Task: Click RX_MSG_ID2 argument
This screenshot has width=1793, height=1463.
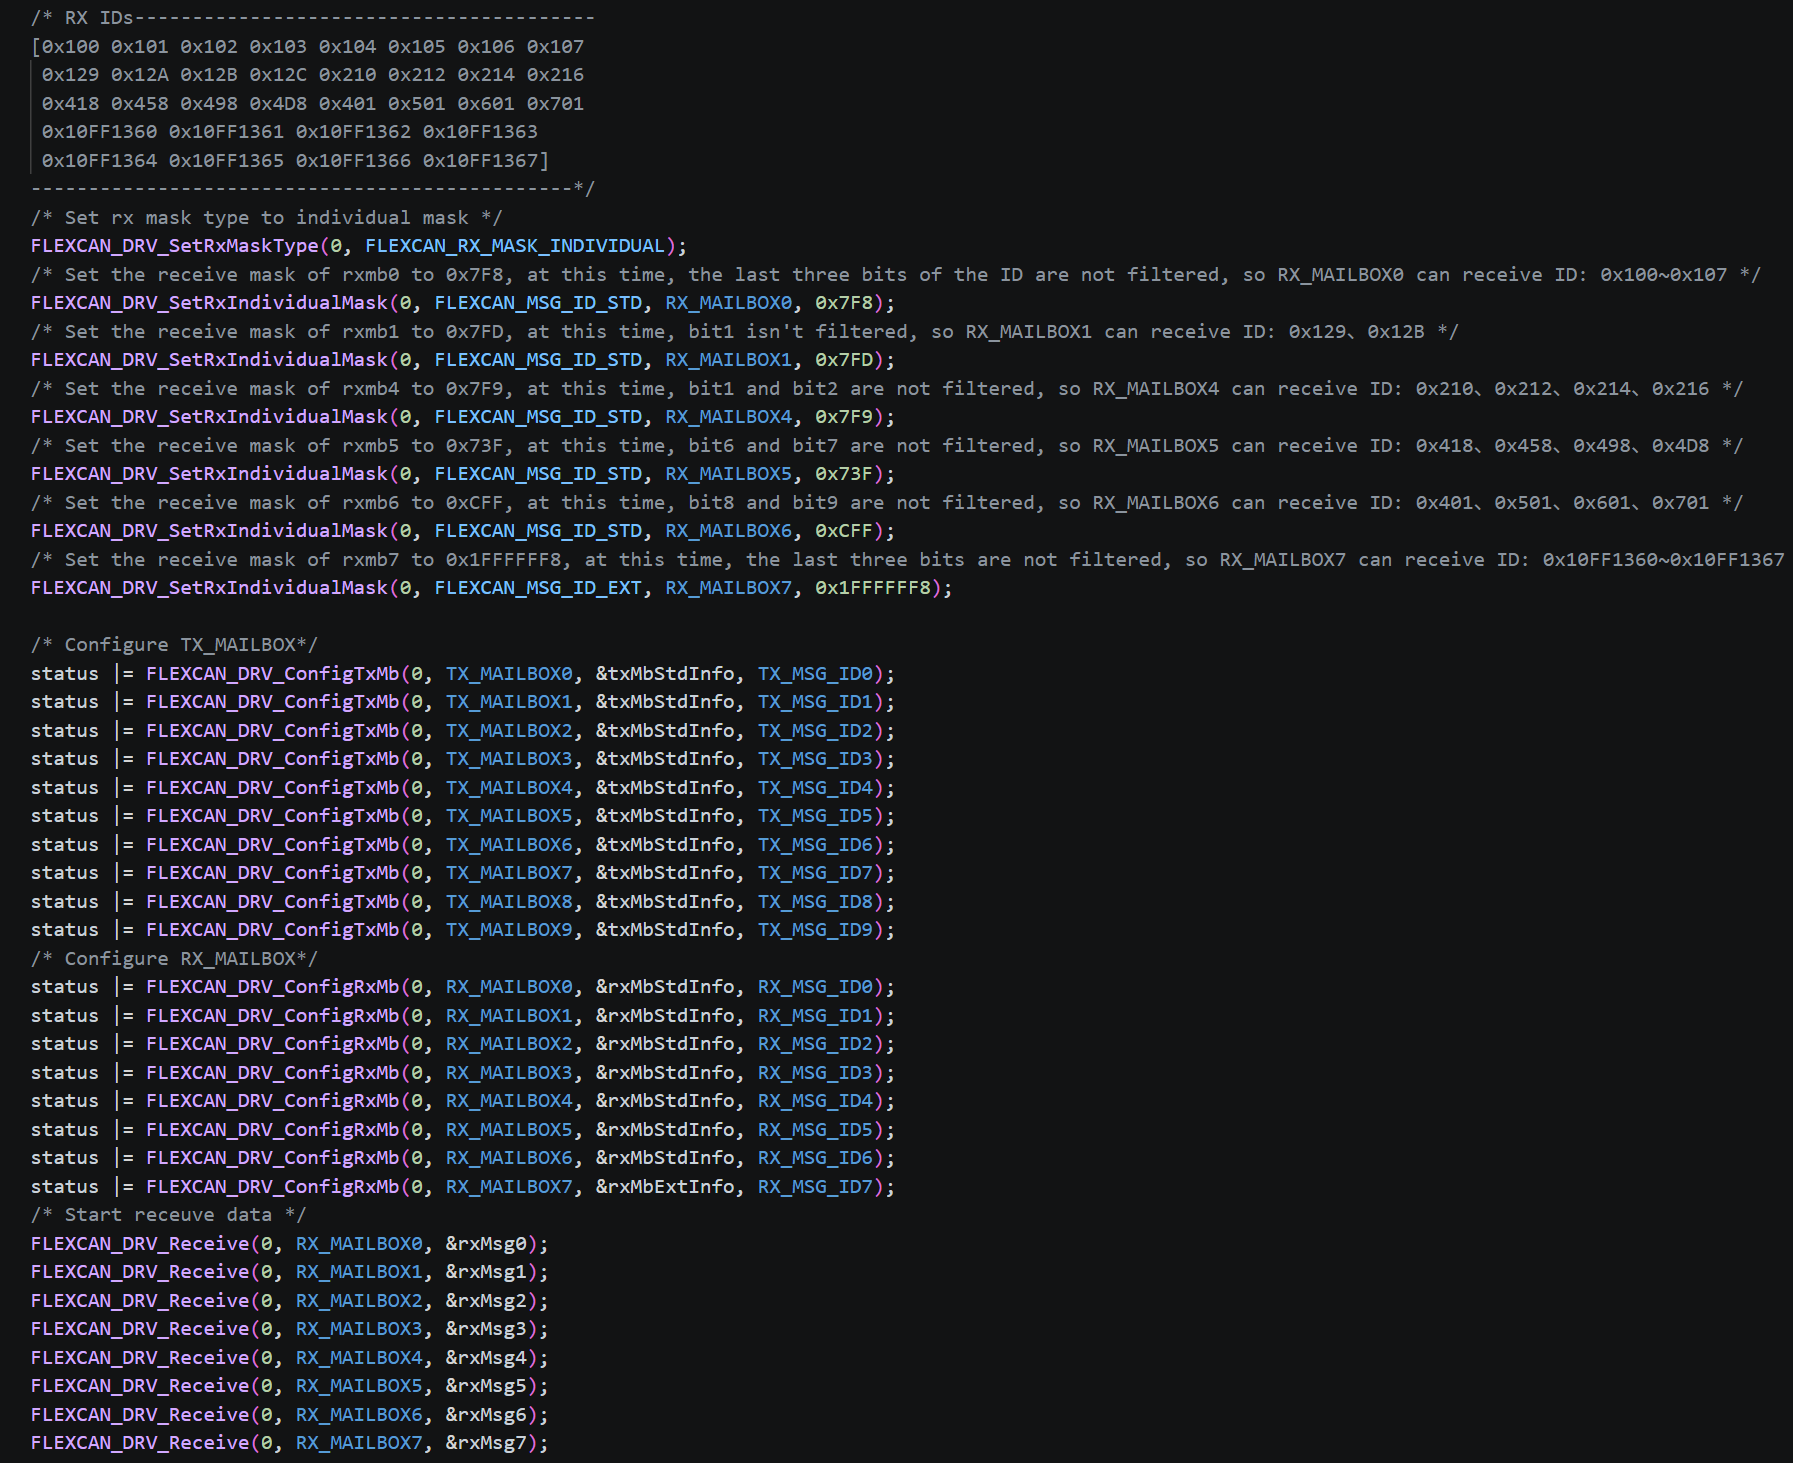Action: point(815,1044)
